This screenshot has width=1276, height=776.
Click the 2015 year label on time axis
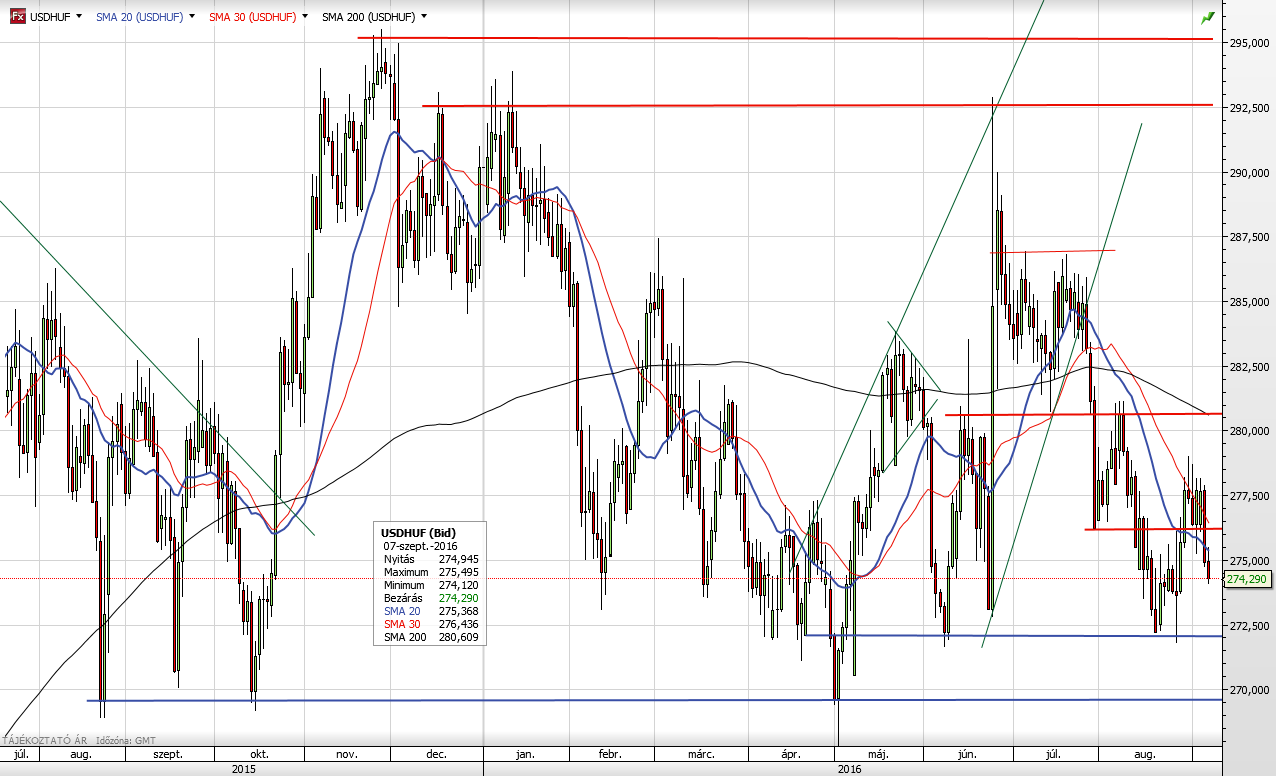243,769
